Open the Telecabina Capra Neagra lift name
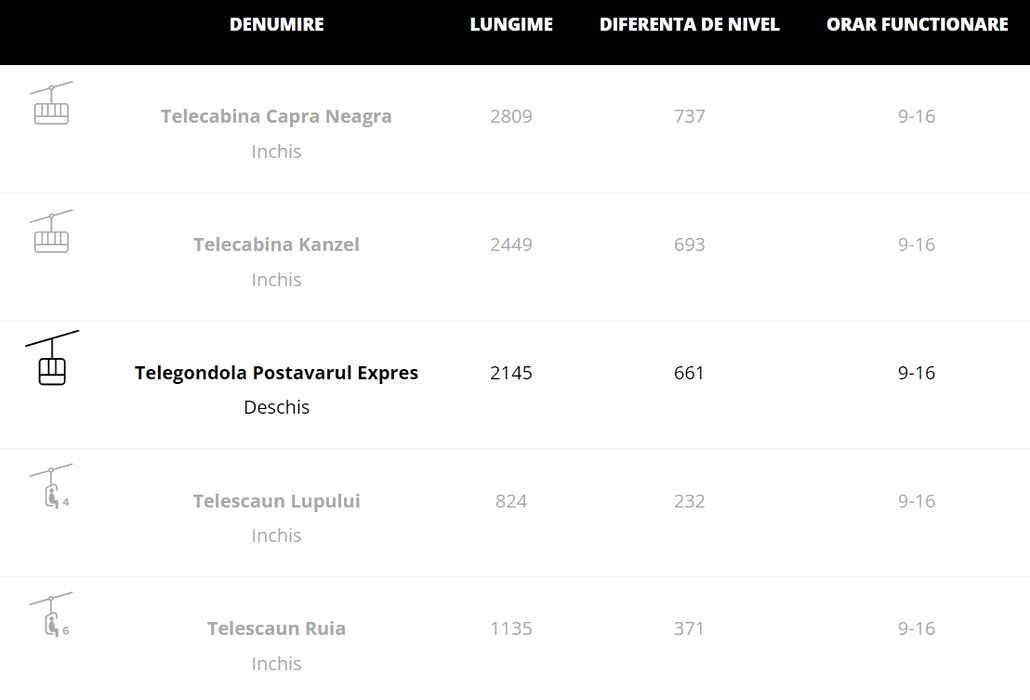The image size is (1030, 700). [x=276, y=116]
